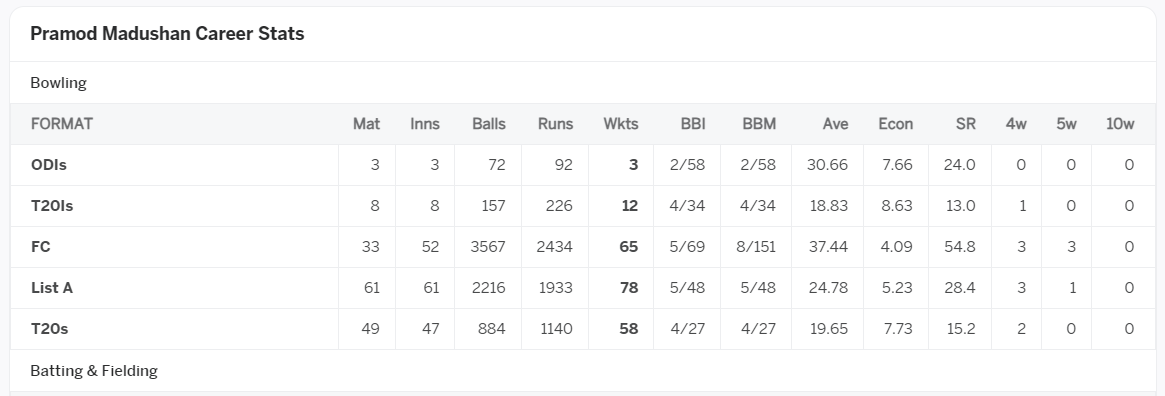Click the 8/151 BBM value
Viewport: 1165px width, 396px height.
[756, 247]
